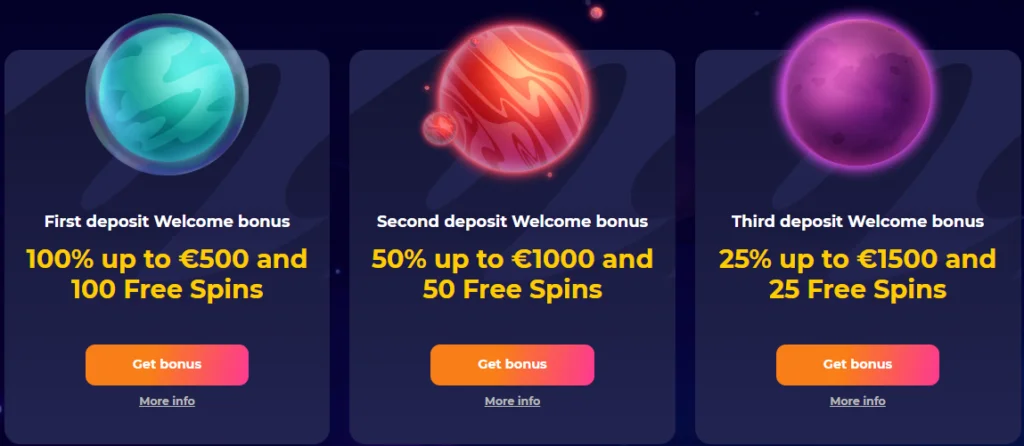Select the Third deposit Welcome bonus heading

point(857,221)
